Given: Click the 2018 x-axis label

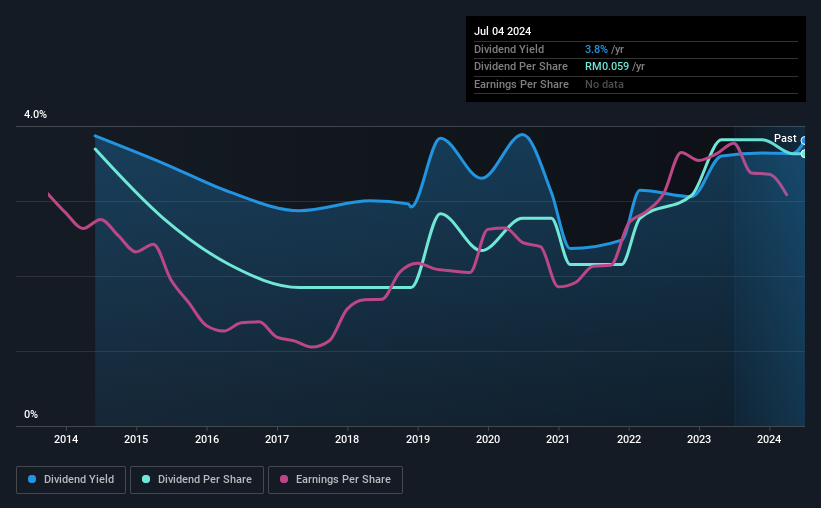Looking at the screenshot, I should click(347, 439).
